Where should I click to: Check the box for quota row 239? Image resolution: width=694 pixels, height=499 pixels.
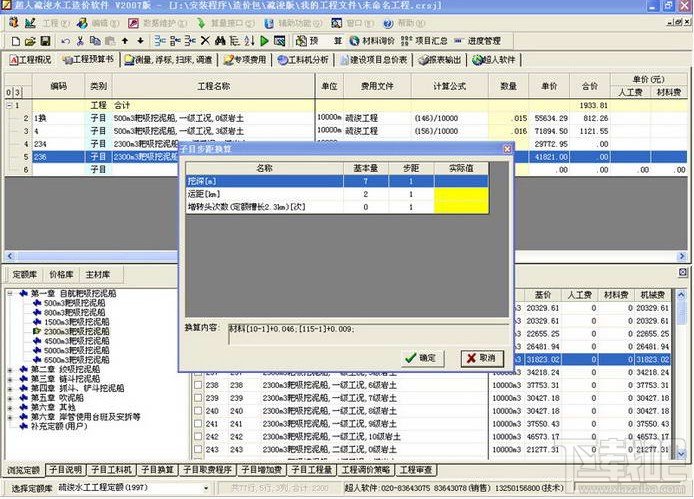[198, 398]
